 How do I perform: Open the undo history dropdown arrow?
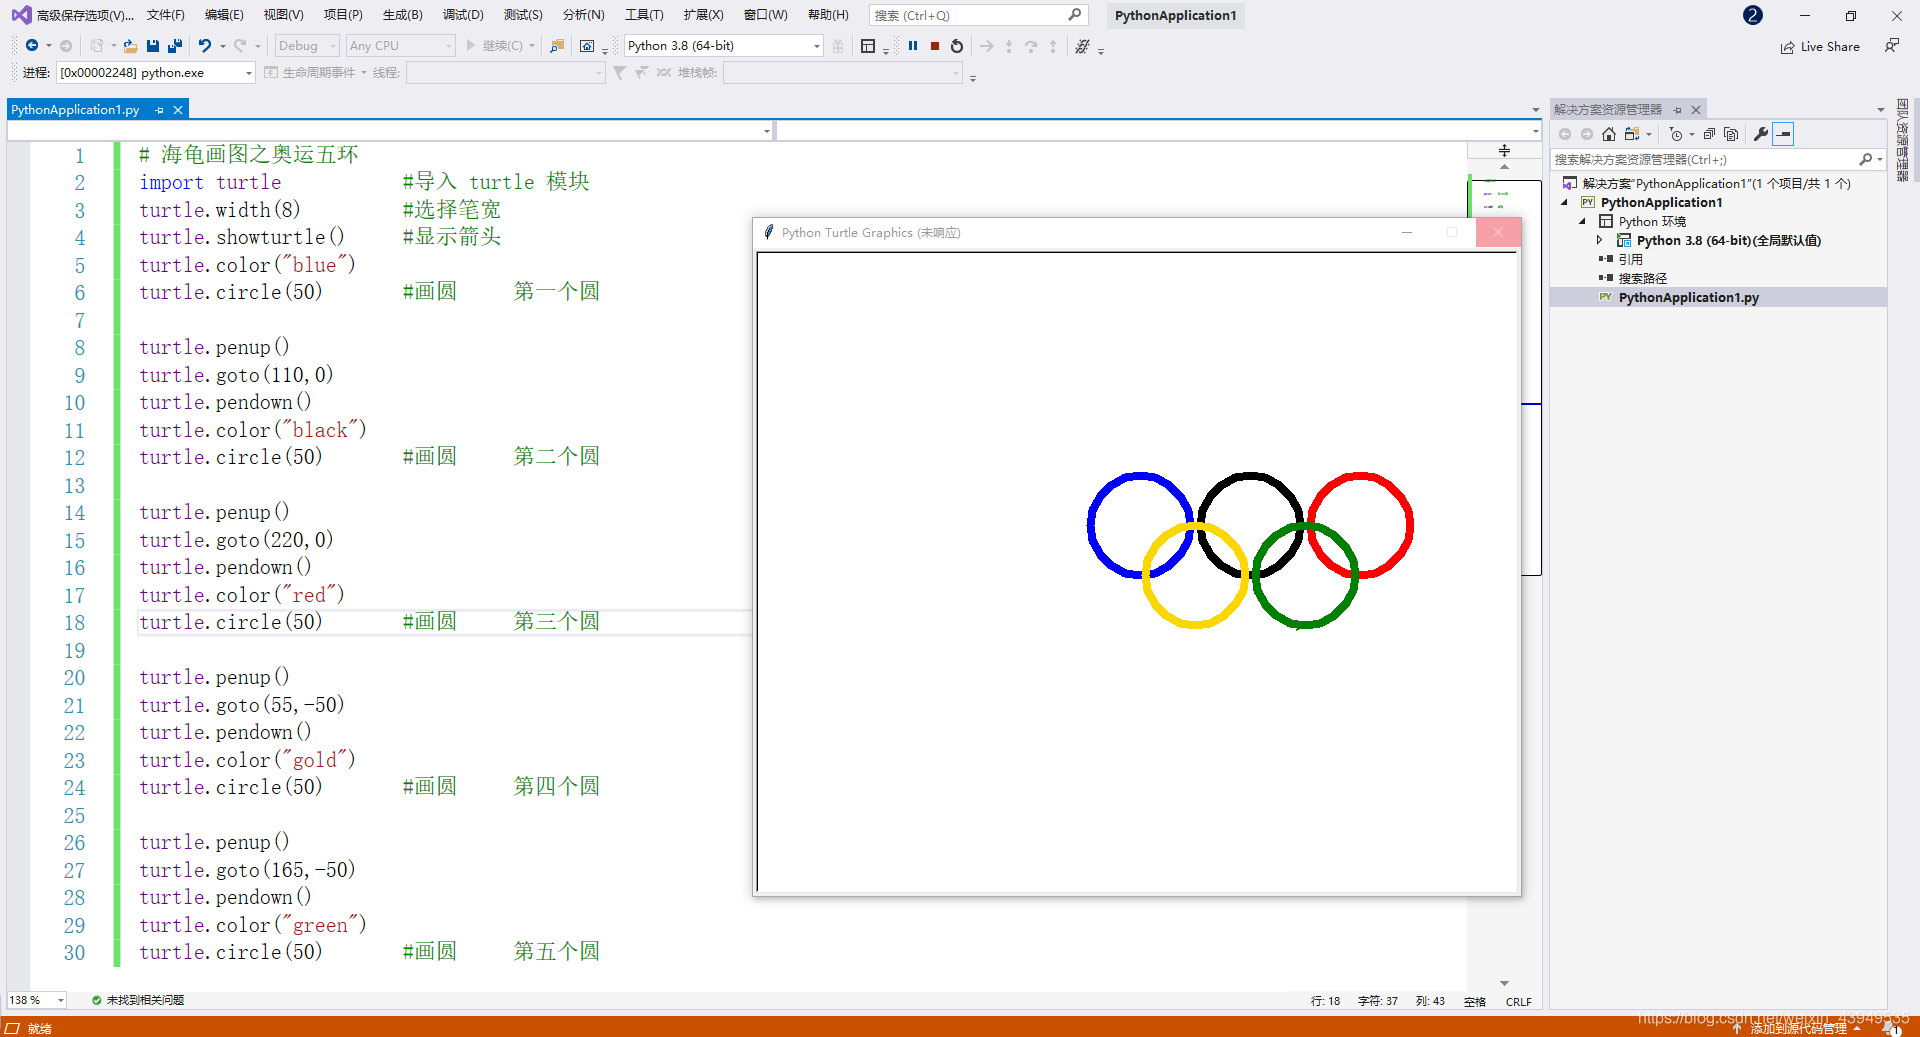click(223, 46)
